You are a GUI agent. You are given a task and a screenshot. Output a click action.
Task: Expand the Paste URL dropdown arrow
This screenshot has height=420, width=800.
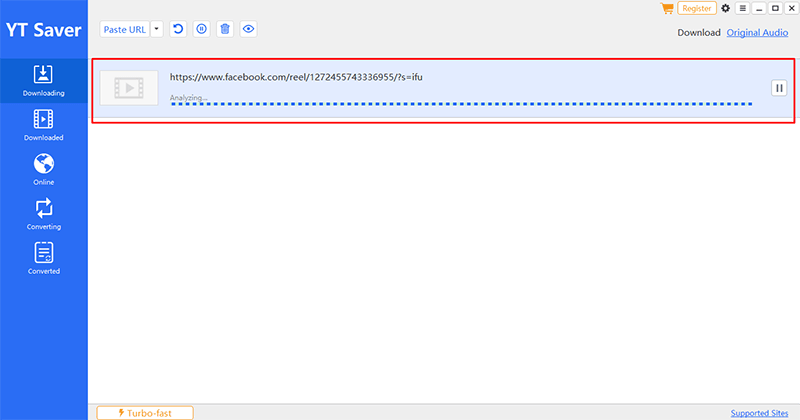pyautogui.click(x=157, y=29)
